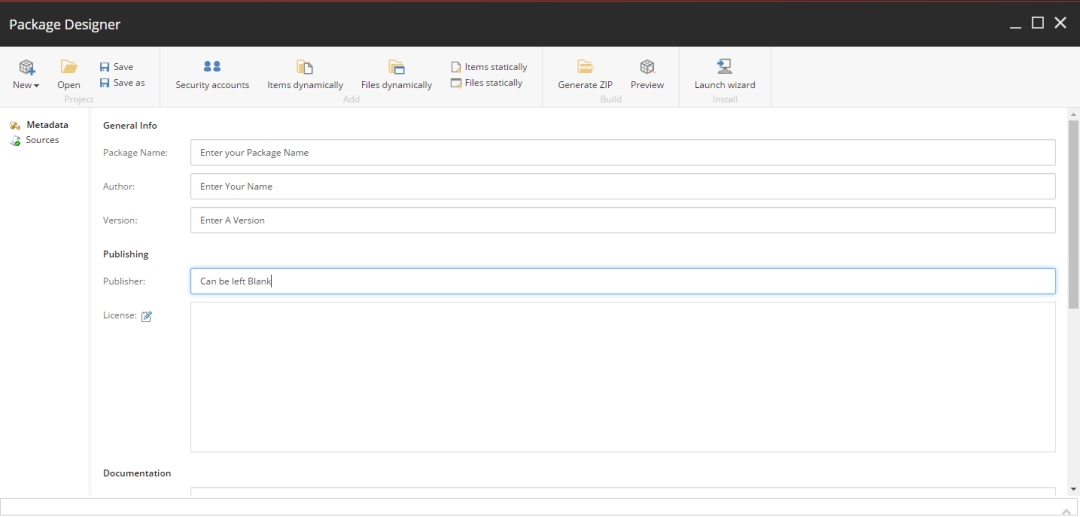The image size is (1080, 517).
Task: Select Metadata in the left panel
Action: tap(46, 125)
